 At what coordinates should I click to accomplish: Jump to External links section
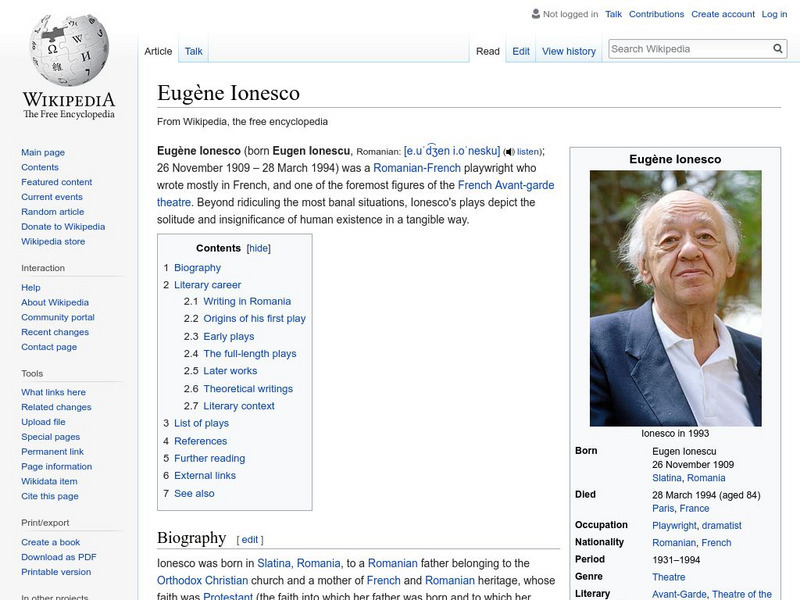[205, 476]
